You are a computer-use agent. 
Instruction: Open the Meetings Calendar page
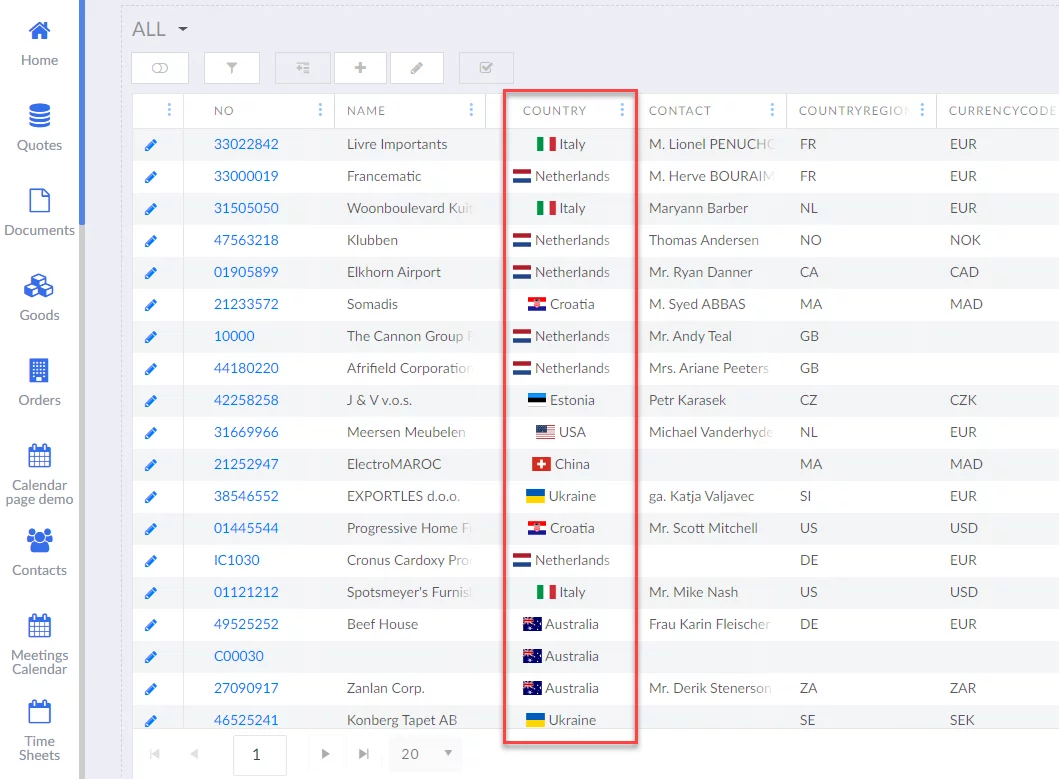pos(39,644)
